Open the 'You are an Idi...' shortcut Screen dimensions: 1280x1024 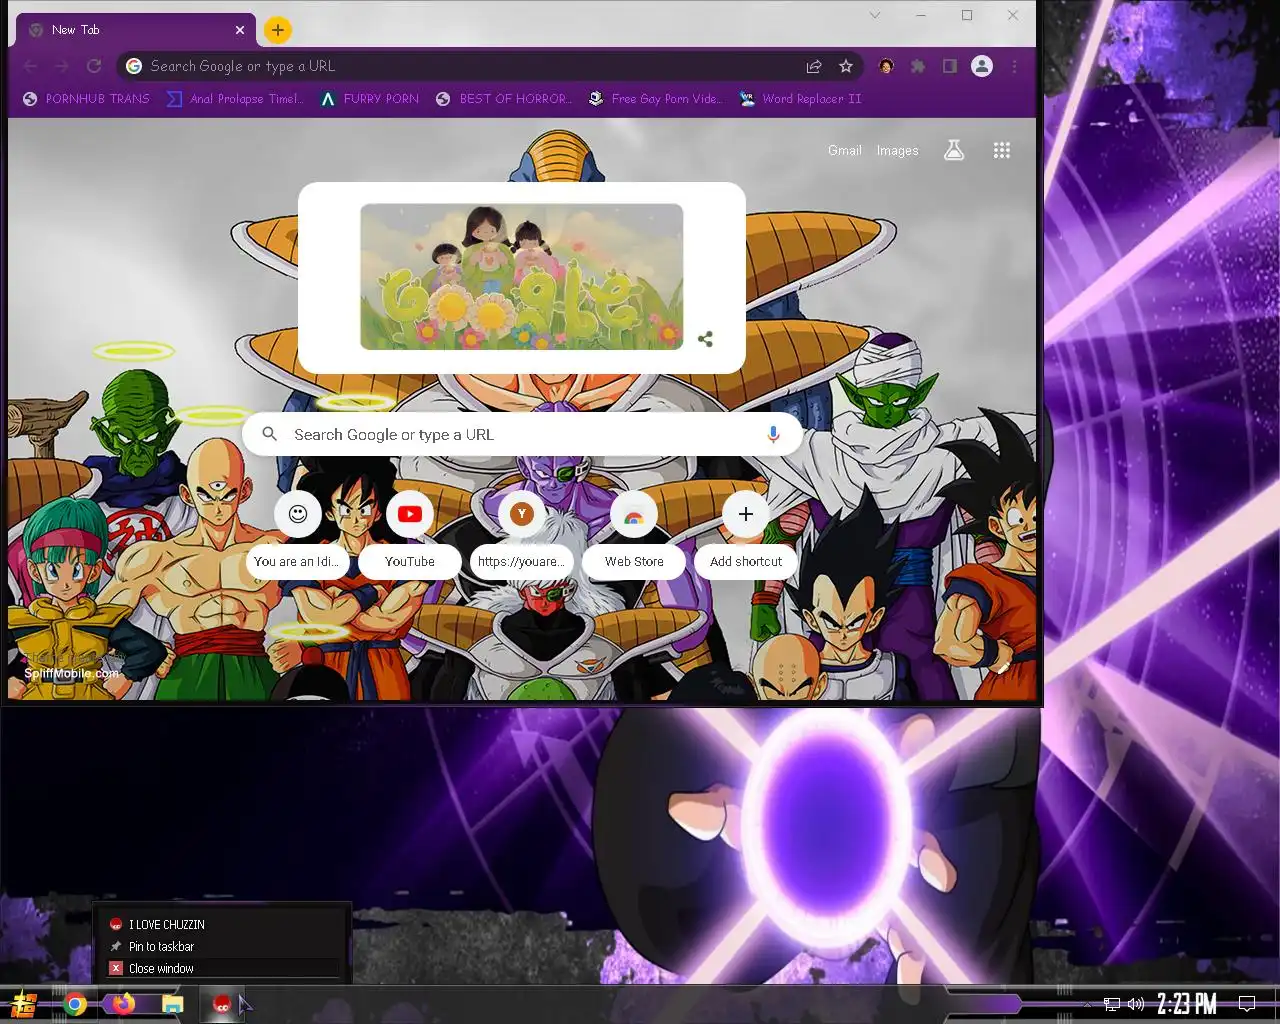point(297,535)
